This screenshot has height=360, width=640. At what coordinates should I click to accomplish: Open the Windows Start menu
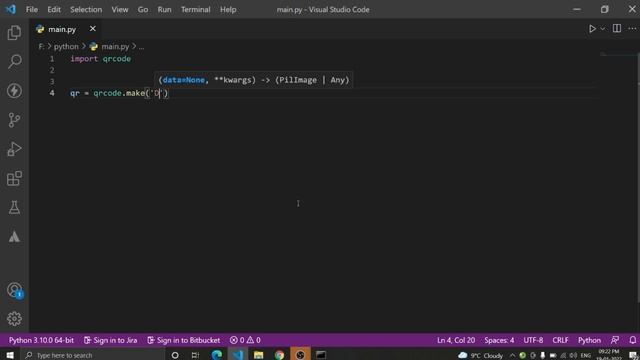point(10,355)
